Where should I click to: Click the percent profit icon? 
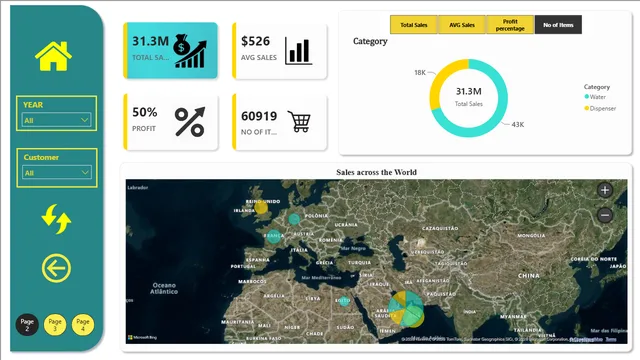190,122
